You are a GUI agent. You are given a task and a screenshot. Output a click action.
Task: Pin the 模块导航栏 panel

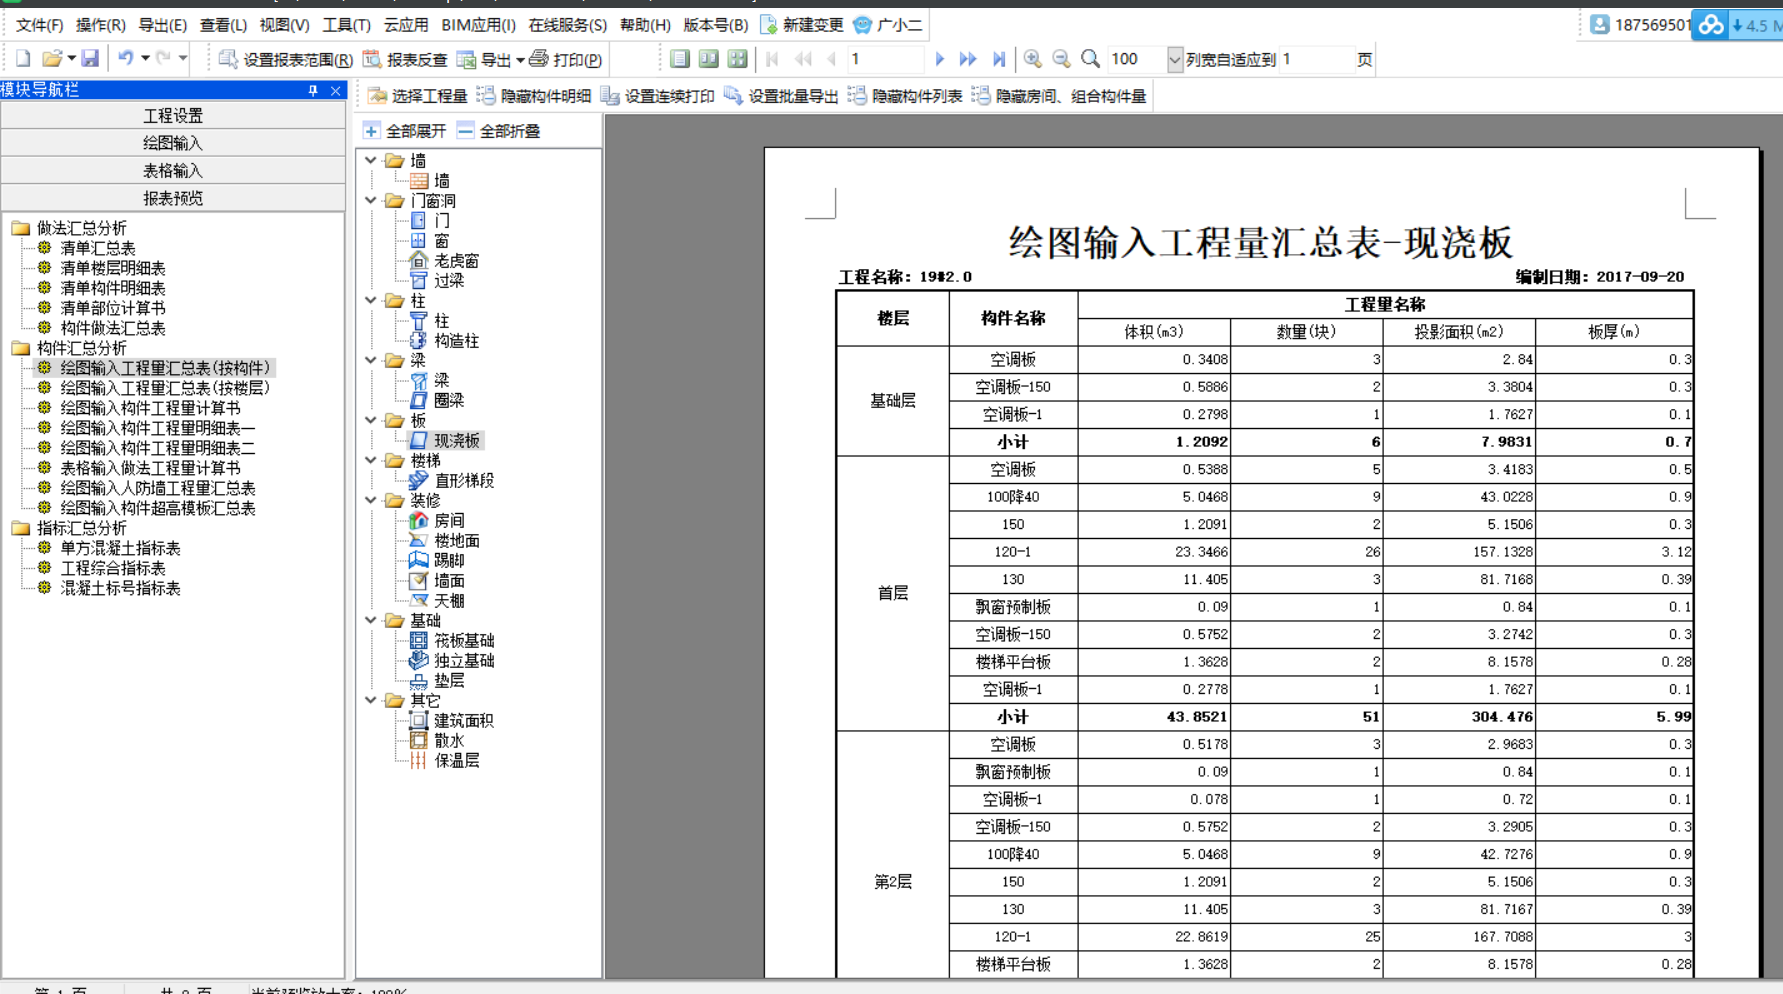click(313, 90)
